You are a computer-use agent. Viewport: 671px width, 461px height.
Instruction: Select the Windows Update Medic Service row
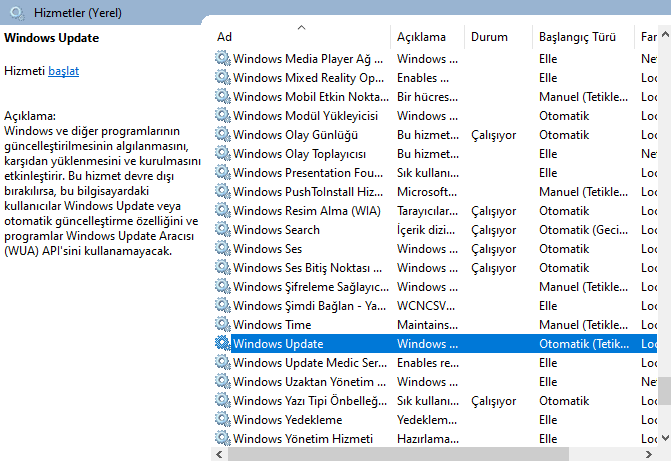point(435,363)
